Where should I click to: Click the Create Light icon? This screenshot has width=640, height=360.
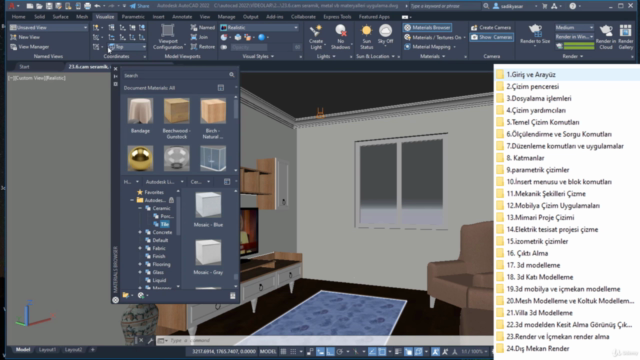pos(315,31)
